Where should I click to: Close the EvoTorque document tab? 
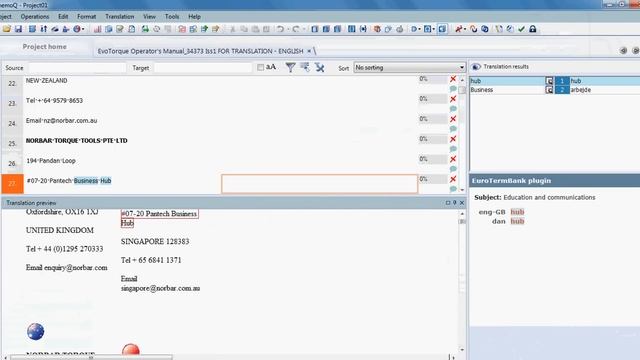309,51
